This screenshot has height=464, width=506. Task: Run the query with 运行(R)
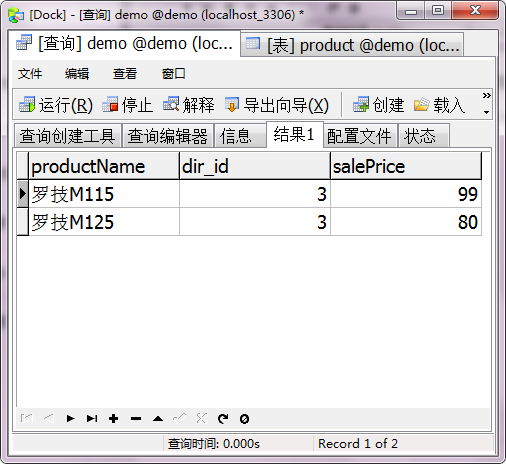[x=56, y=105]
